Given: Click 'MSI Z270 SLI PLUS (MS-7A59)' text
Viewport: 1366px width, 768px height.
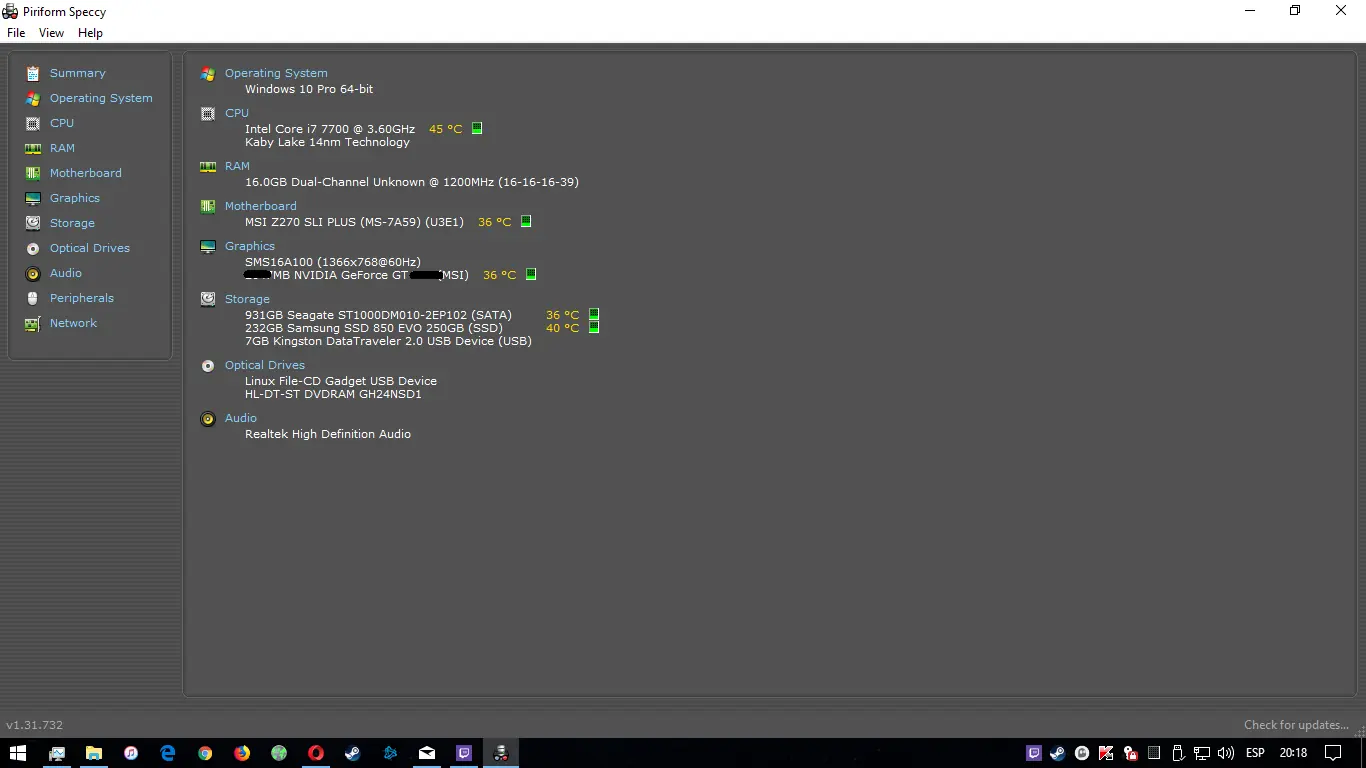Looking at the screenshot, I should click(x=354, y=222).
